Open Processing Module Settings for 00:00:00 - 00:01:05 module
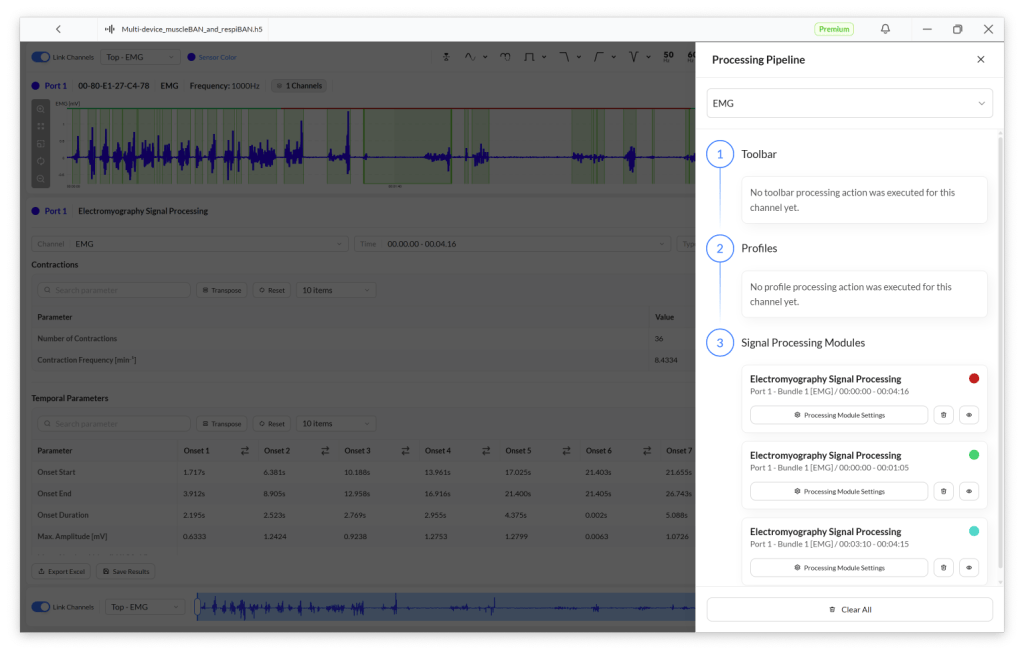This screenshot has height=655, width=1024. point(839,492)
